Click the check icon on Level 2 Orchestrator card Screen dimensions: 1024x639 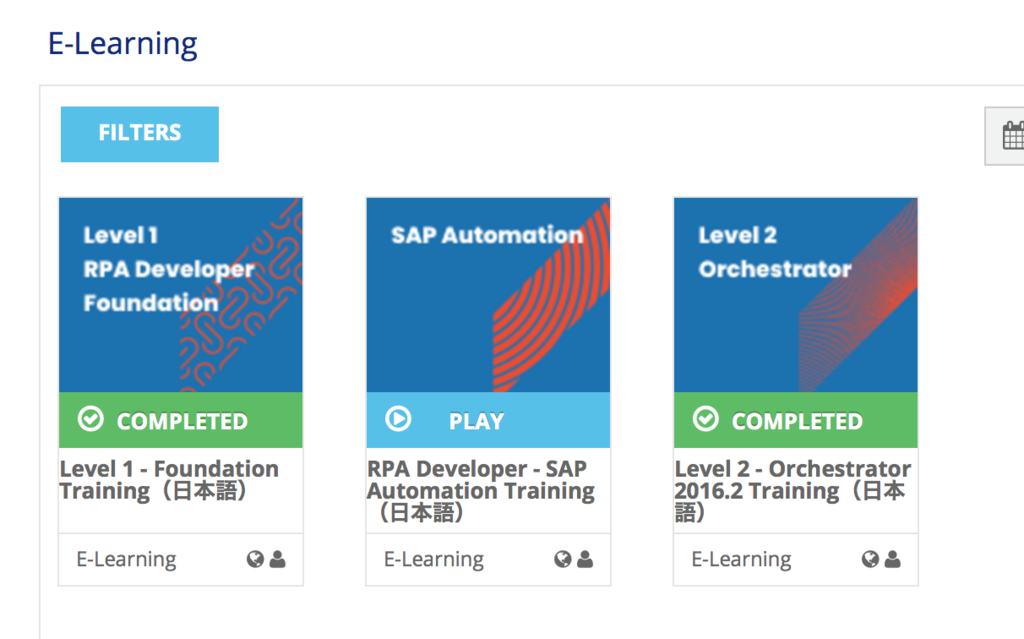706,419
